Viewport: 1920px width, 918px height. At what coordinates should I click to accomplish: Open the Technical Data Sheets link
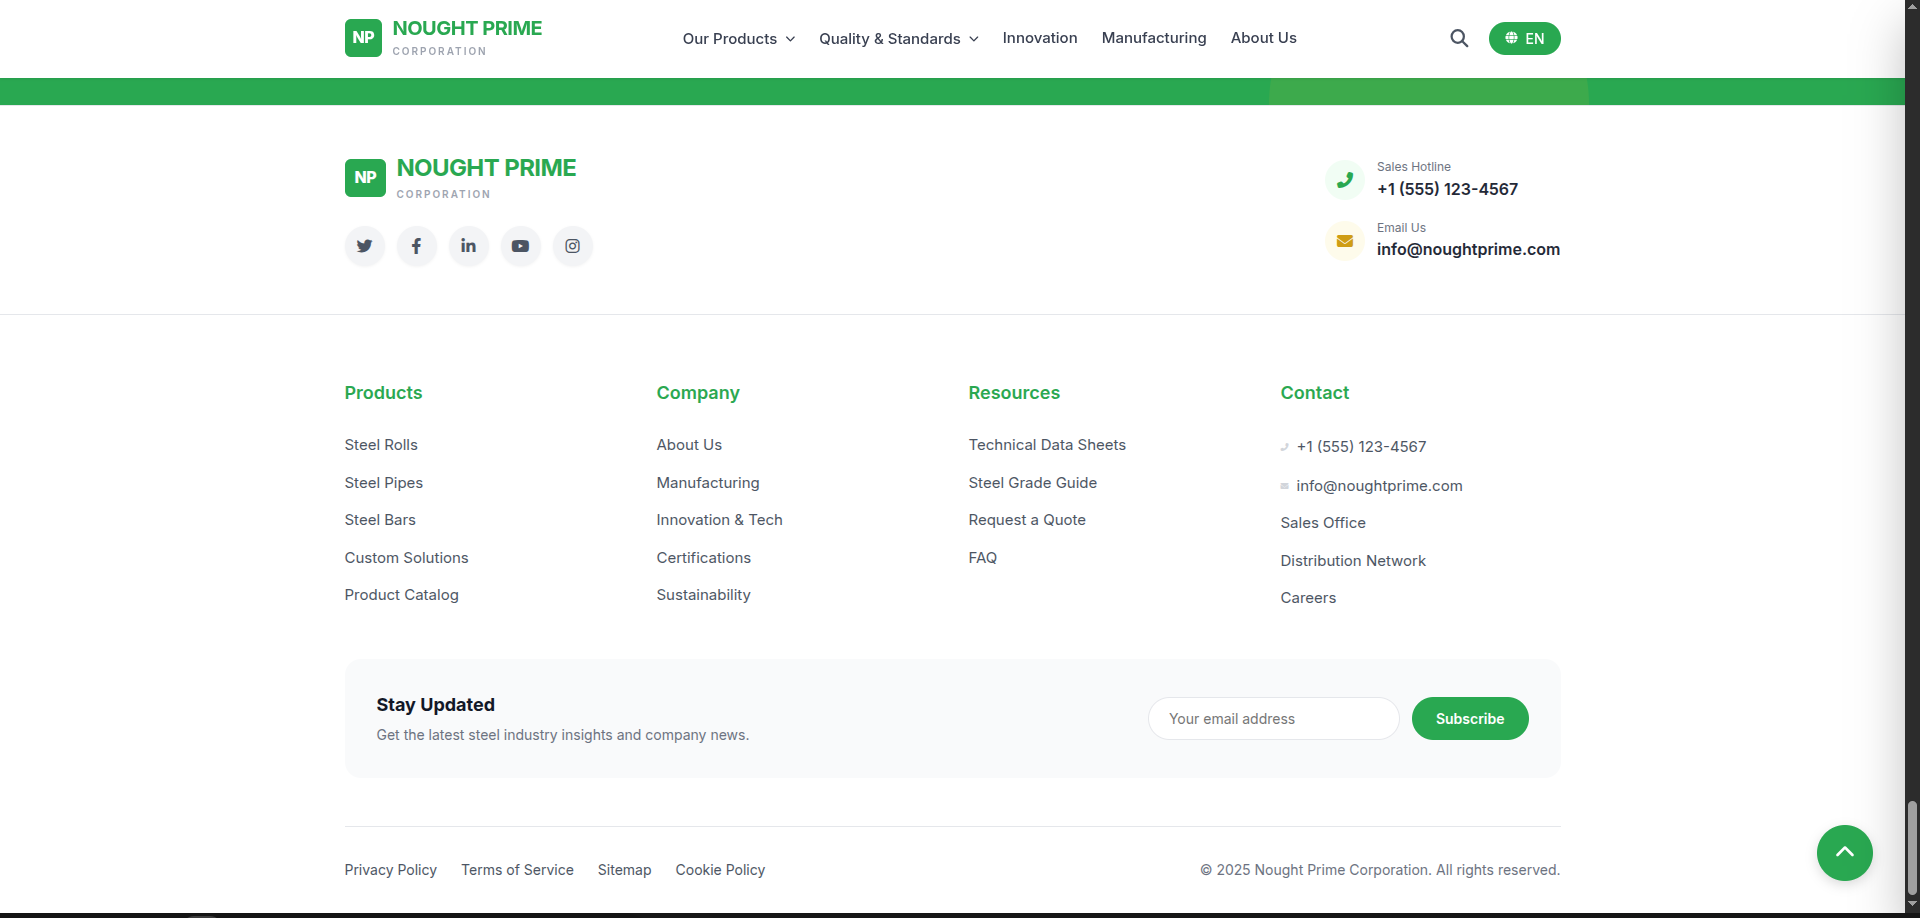1047,445
